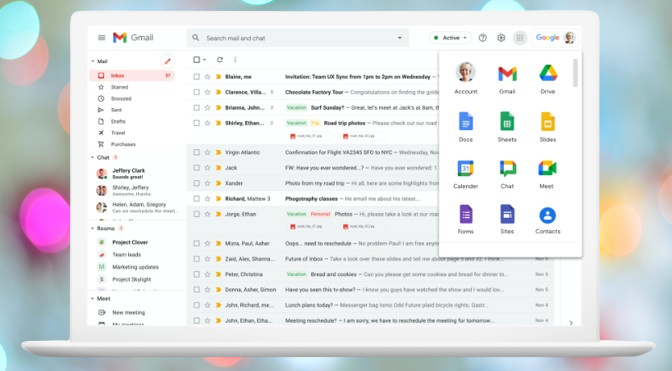672x371 pixels.
Task: Open the Settings gear icon
Action: point(501,38)
